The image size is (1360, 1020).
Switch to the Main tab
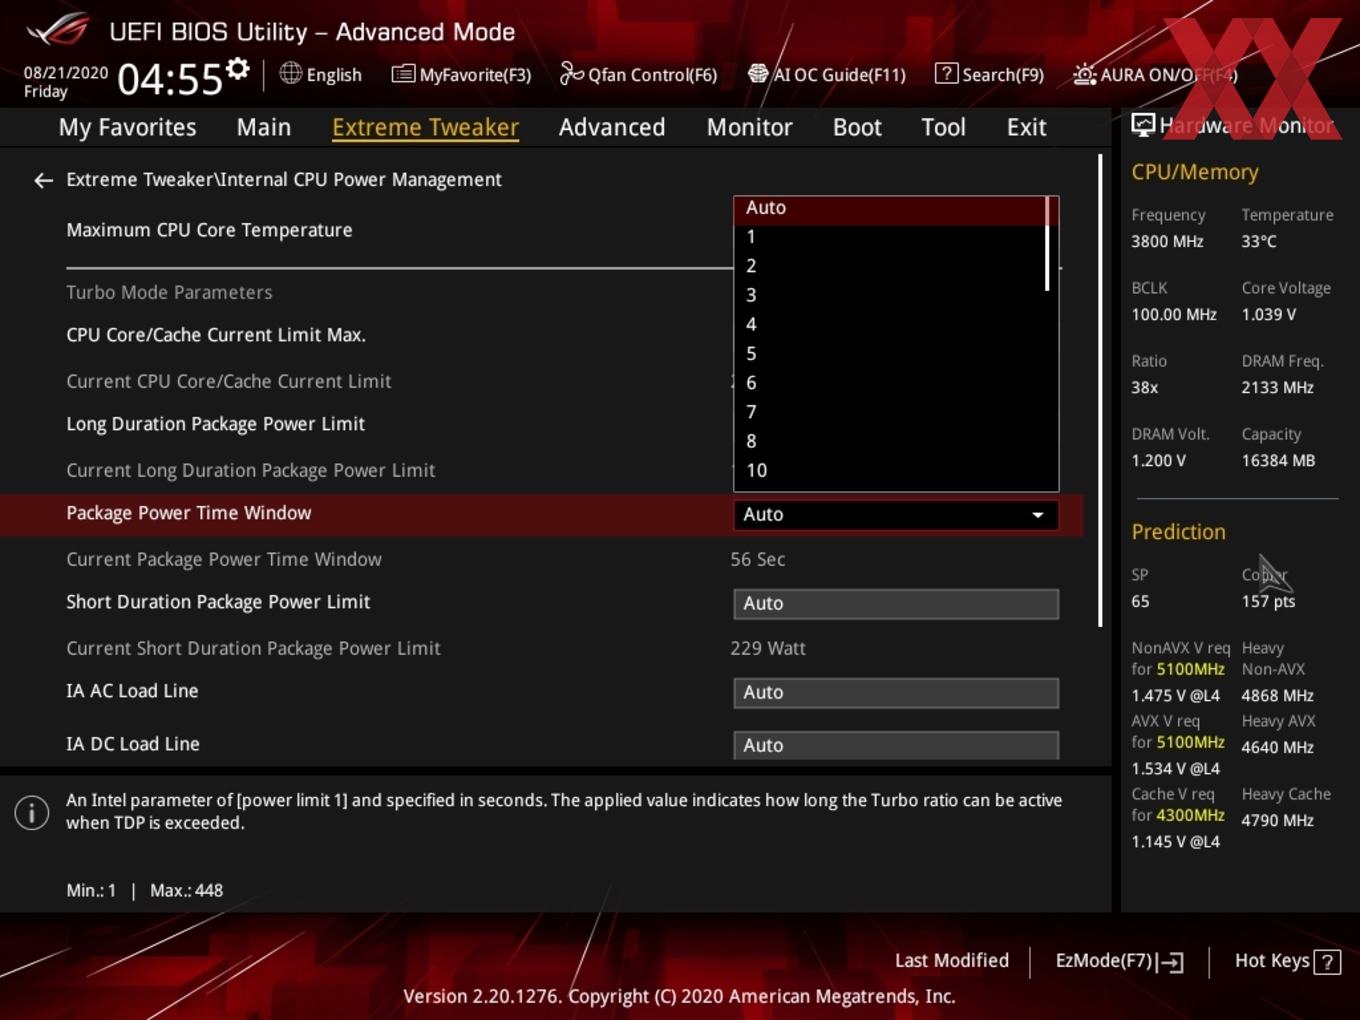[x=264, y=127]
